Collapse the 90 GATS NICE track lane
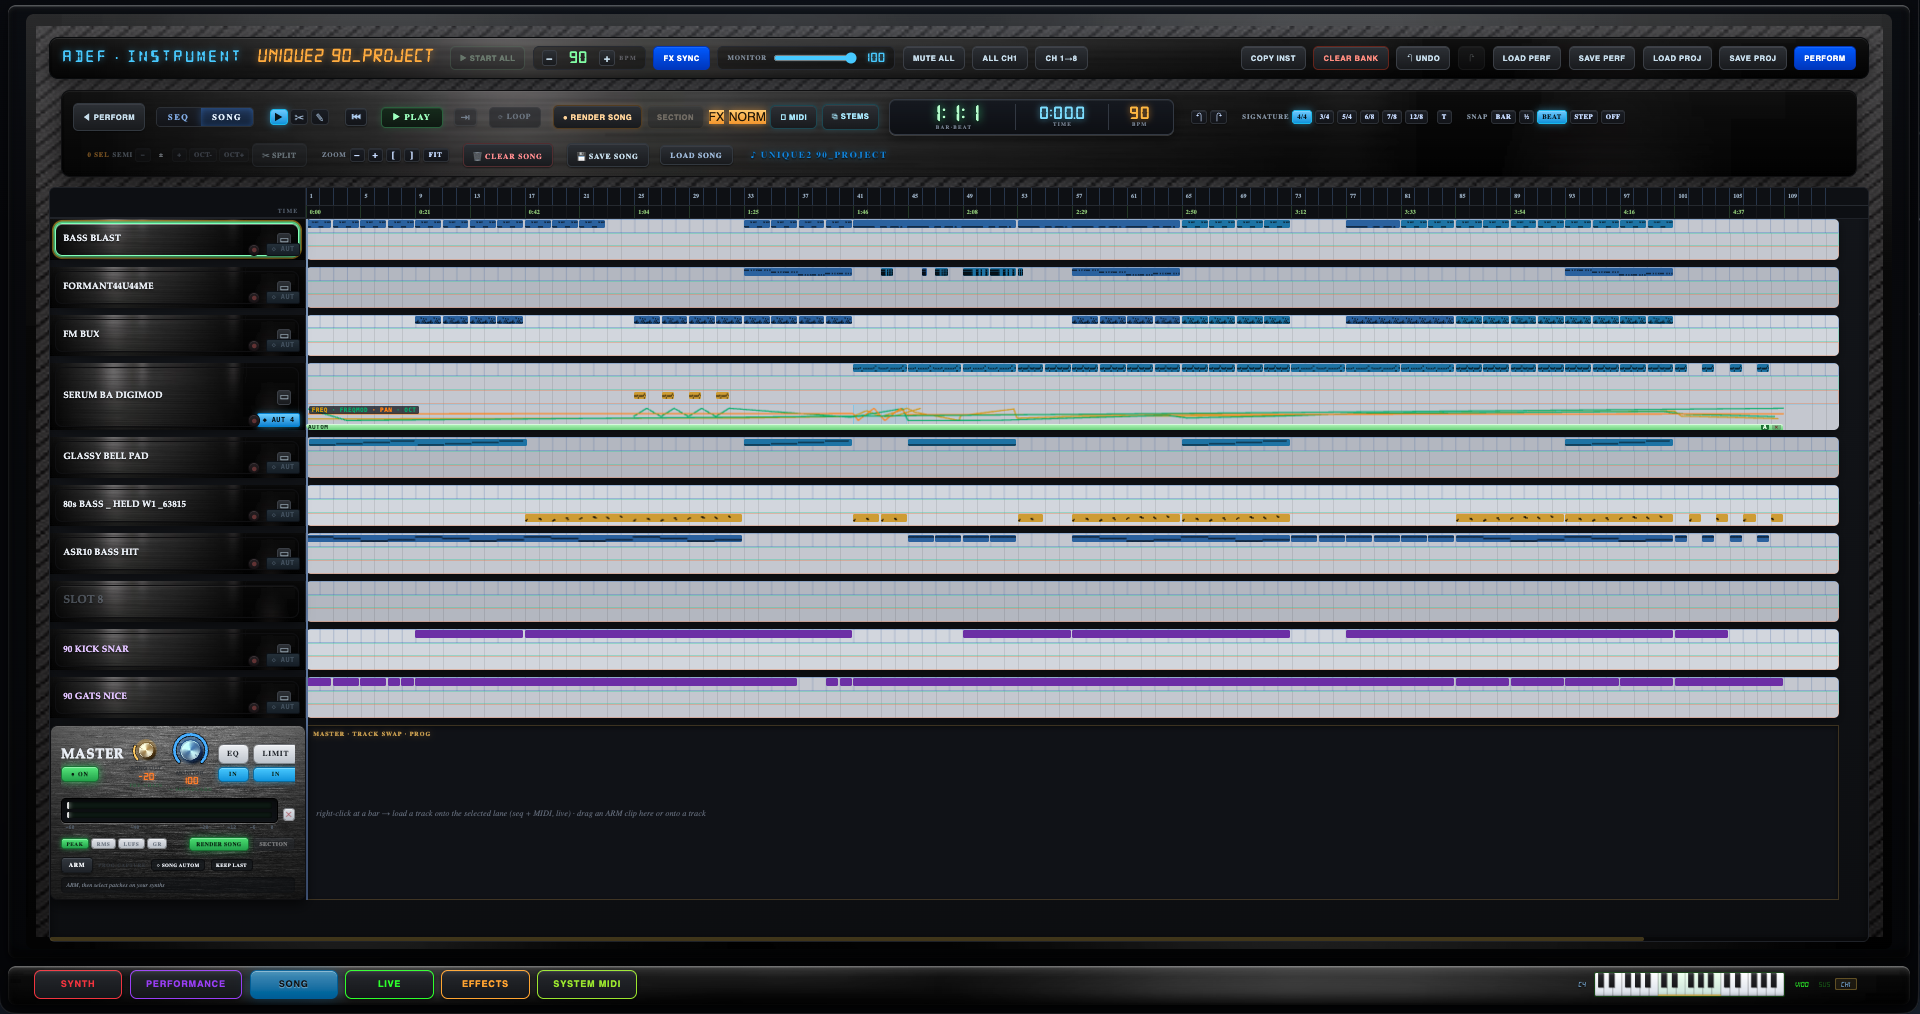Image resolution: width=1920 pixels, height=1014 pixels. (x=284, y=697)
